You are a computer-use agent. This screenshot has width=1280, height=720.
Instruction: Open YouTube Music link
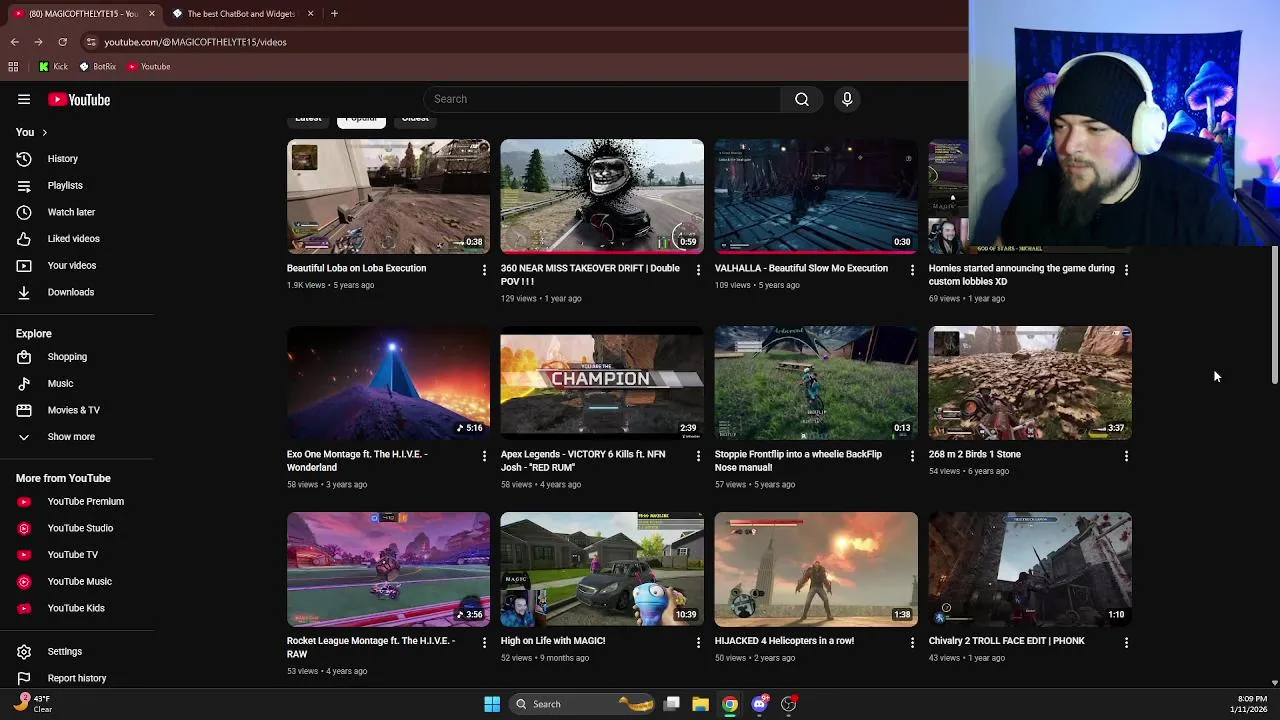(77, 581)
